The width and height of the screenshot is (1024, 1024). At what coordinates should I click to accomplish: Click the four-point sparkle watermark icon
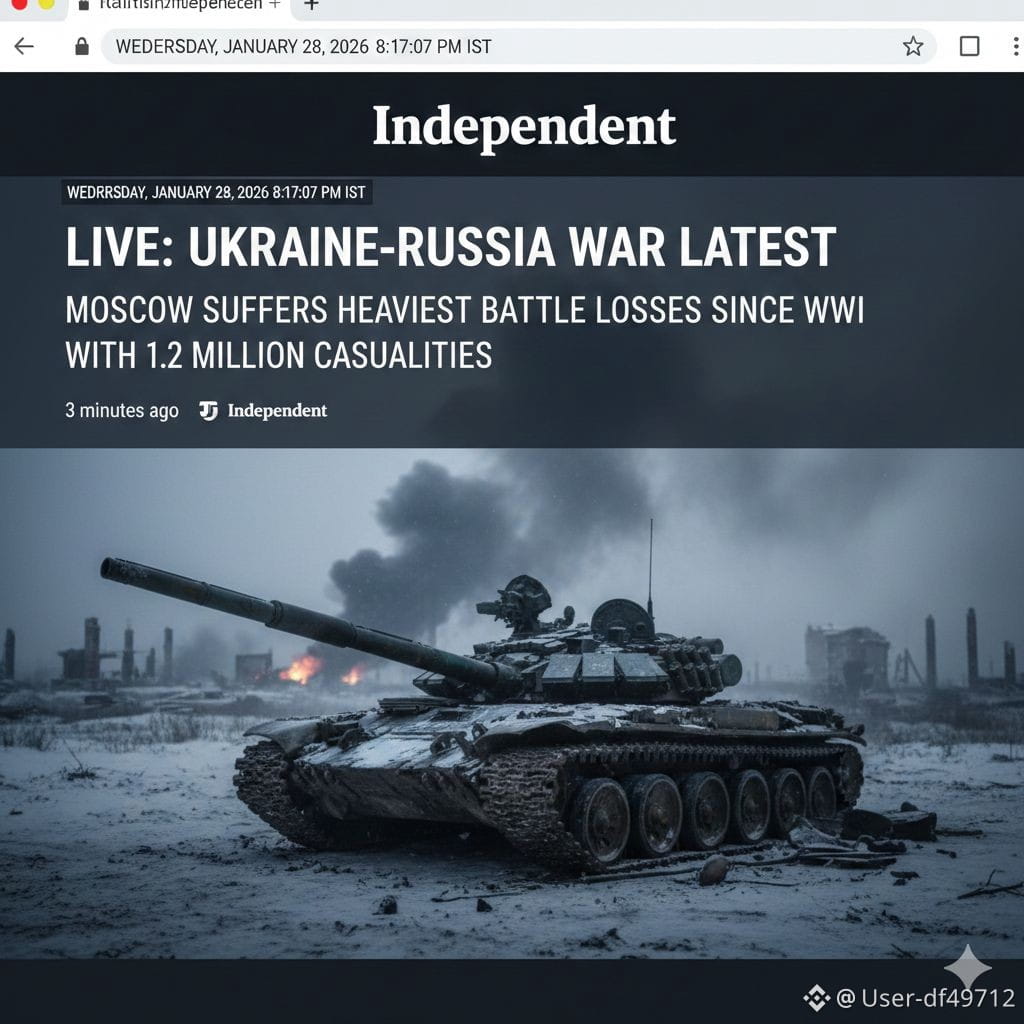point(968,967)
